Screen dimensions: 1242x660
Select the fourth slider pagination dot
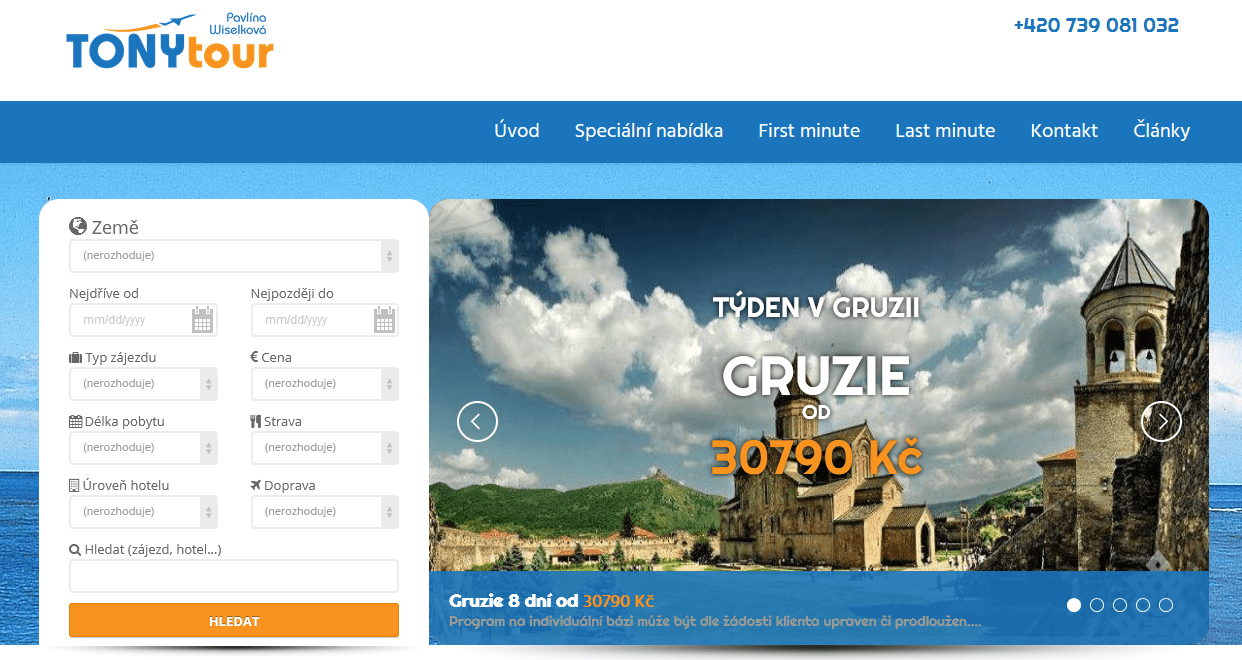click(x=1143, y=605)
